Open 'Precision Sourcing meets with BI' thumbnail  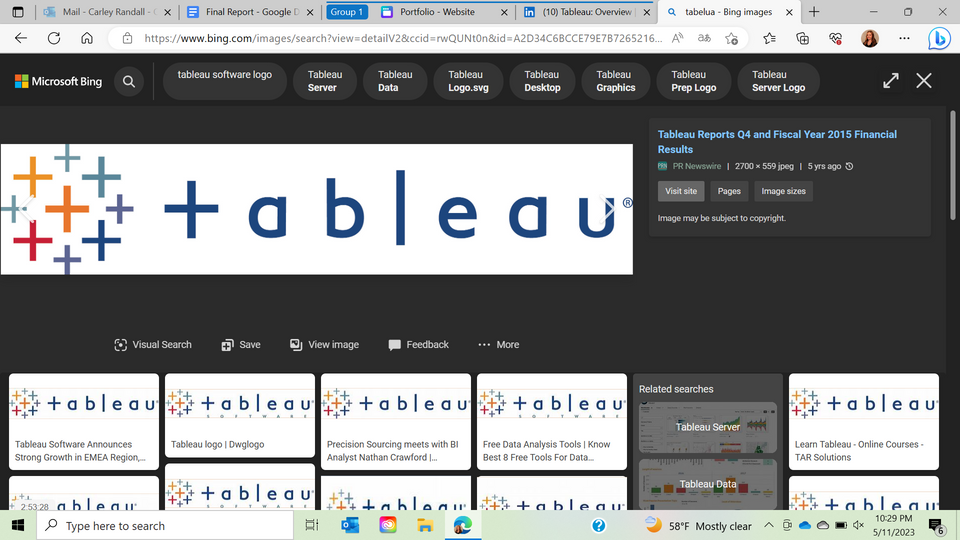click(396, 421)
